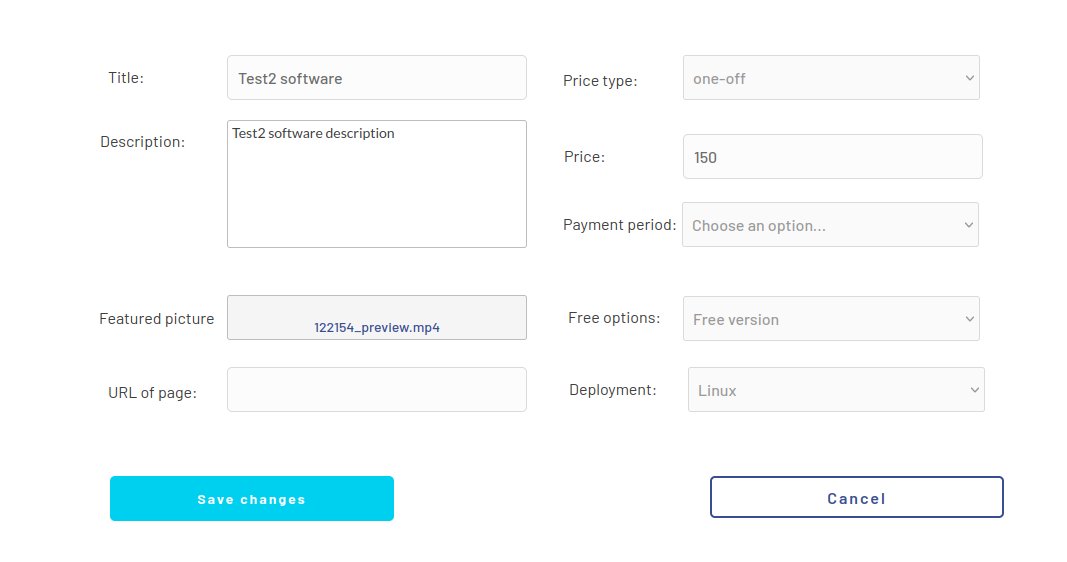Click the "Deployment:" label text

click(x=612, y=390)
